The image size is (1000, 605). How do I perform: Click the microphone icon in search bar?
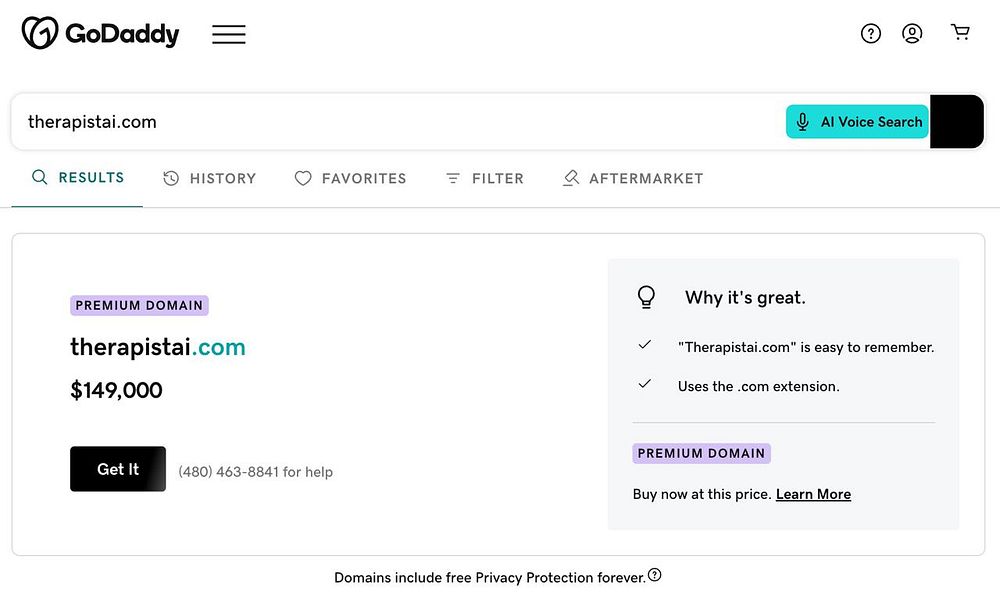click(x=802, y=122)
